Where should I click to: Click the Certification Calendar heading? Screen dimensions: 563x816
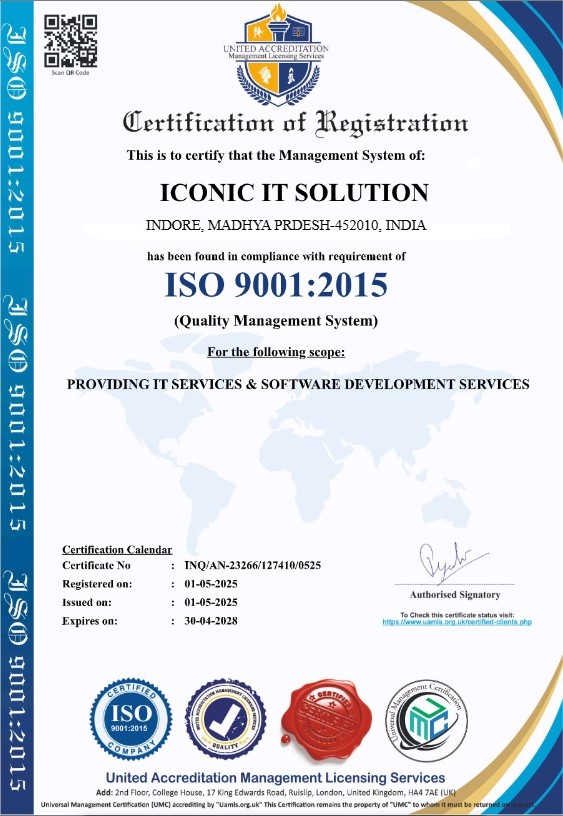(117, 550)
